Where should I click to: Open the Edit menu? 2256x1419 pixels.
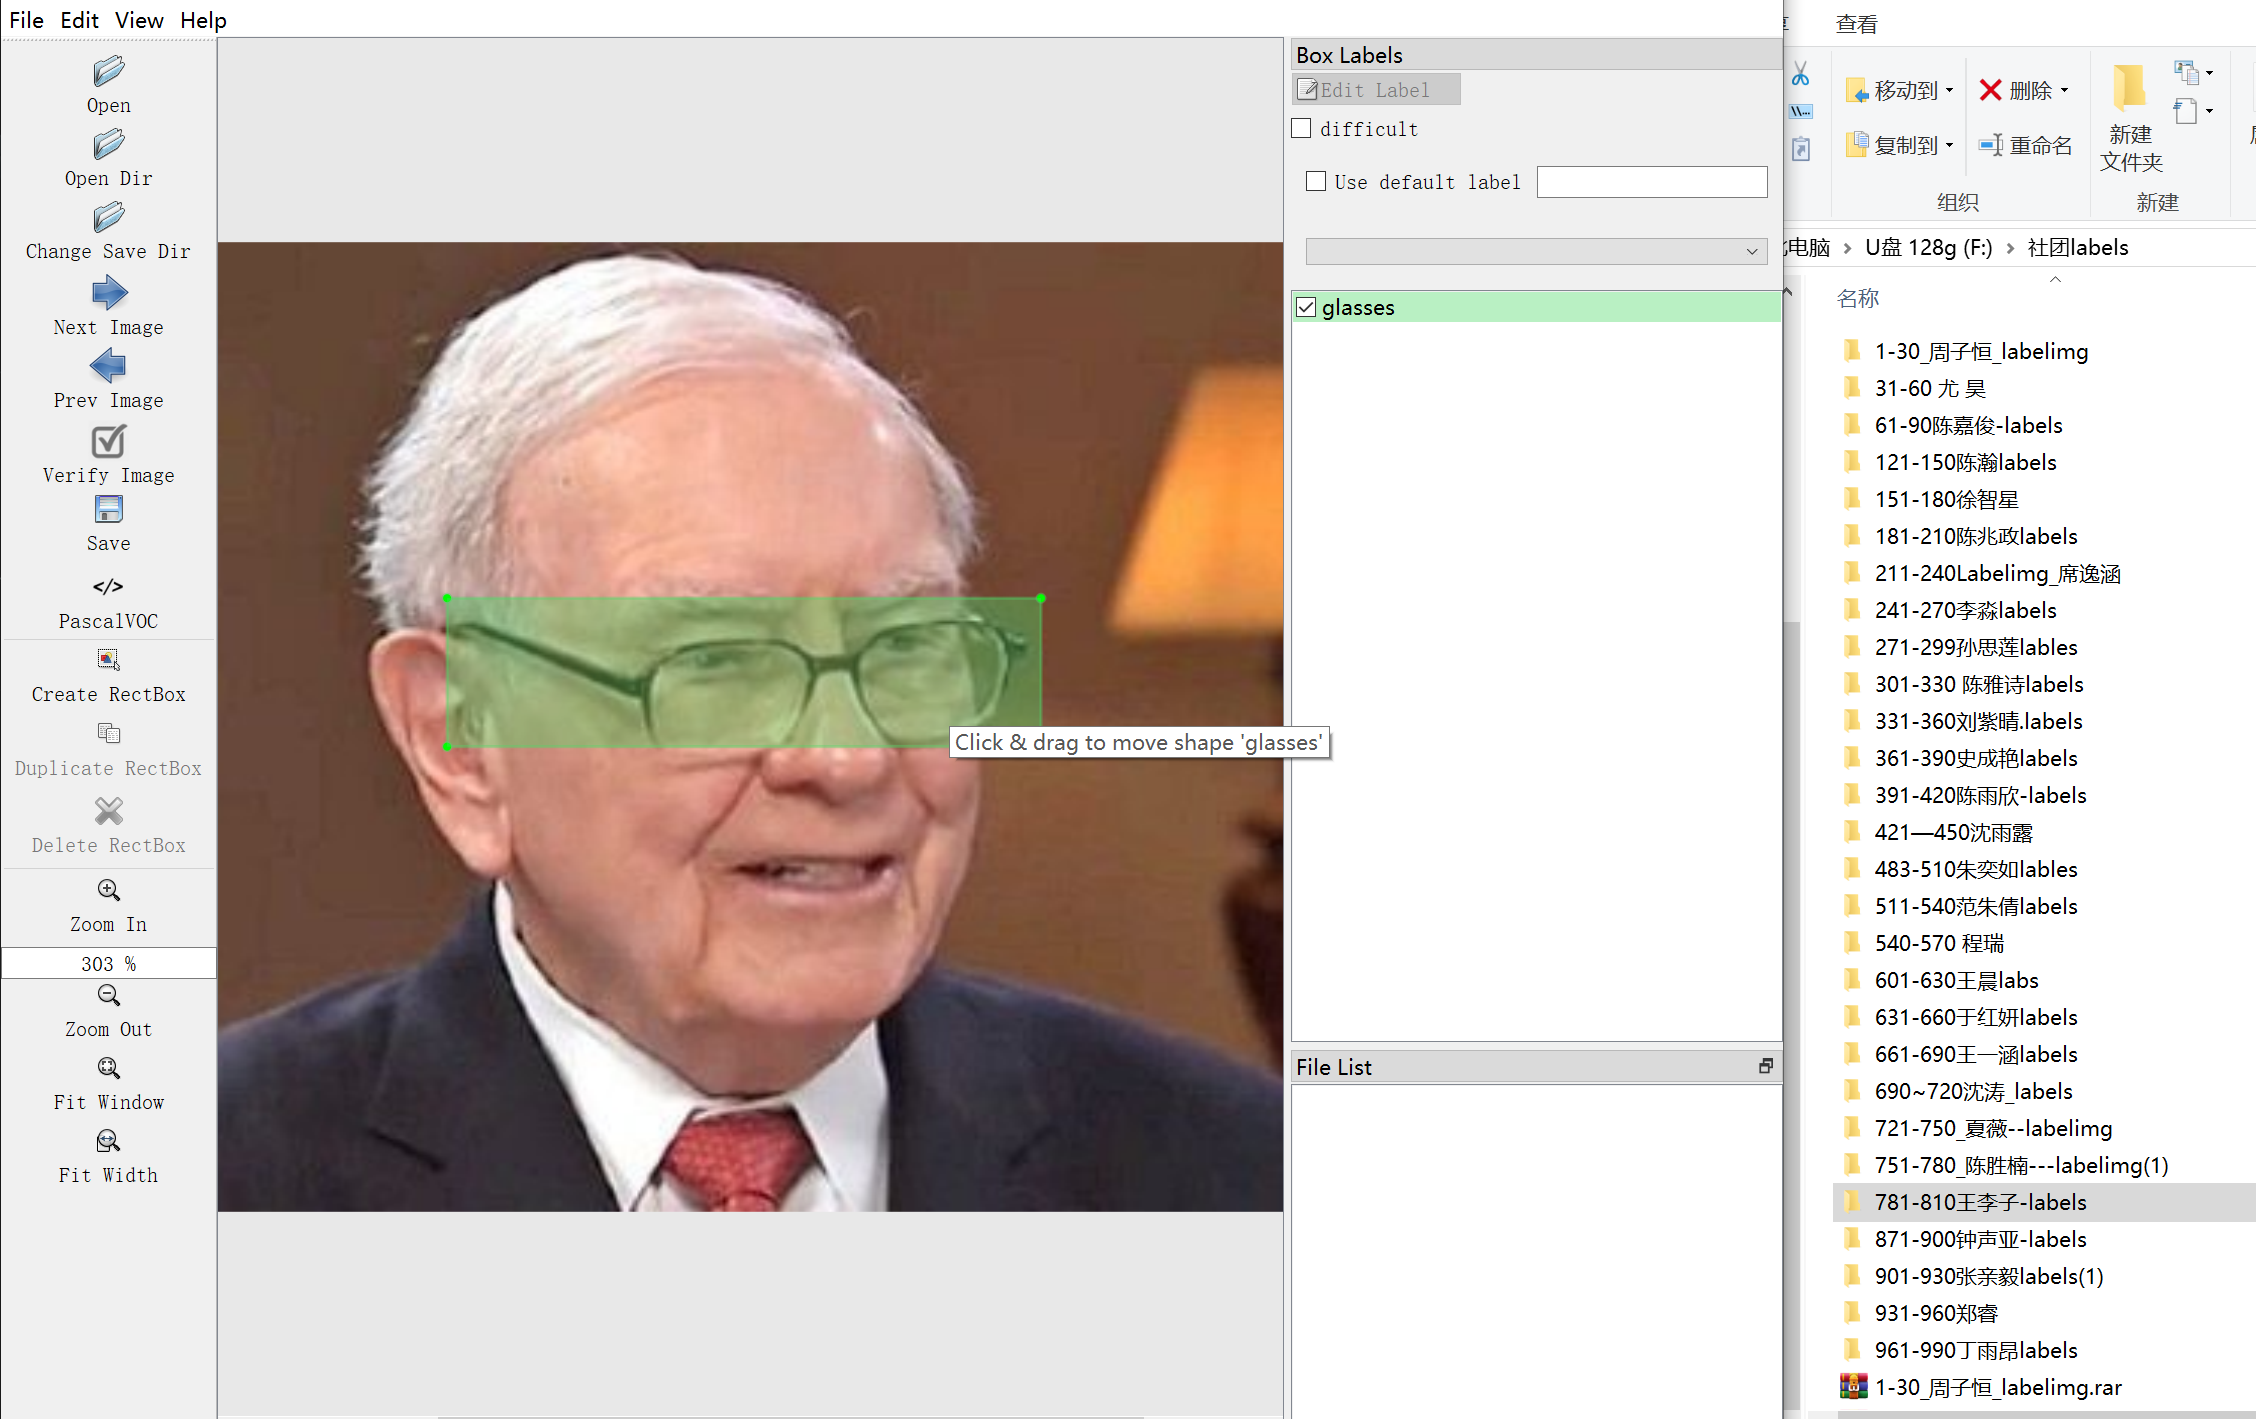pyautogui.click(x=79, y=20)
